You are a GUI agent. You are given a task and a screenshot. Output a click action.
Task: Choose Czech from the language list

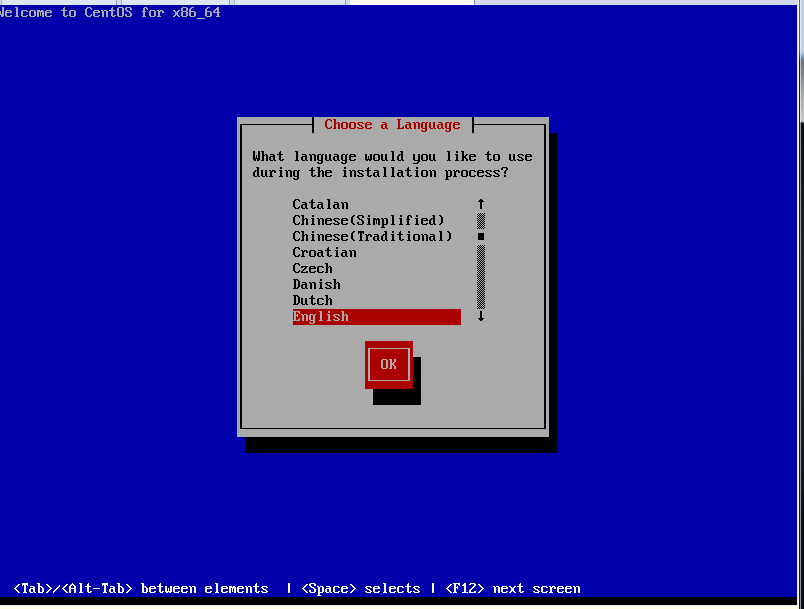click(376, 269)
